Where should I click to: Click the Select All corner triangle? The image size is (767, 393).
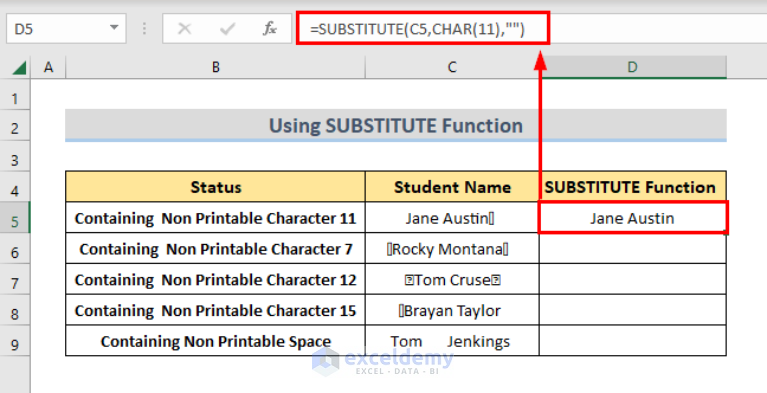point(19,68)
